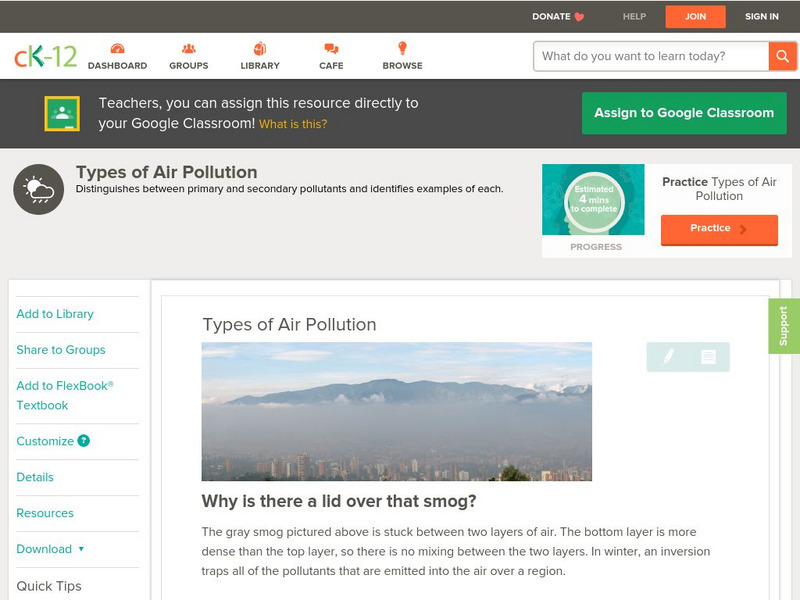Image resolution: width=800 pixels, height=600 pixels.
Task: Type in the search learning field
Action: (650, 56)
